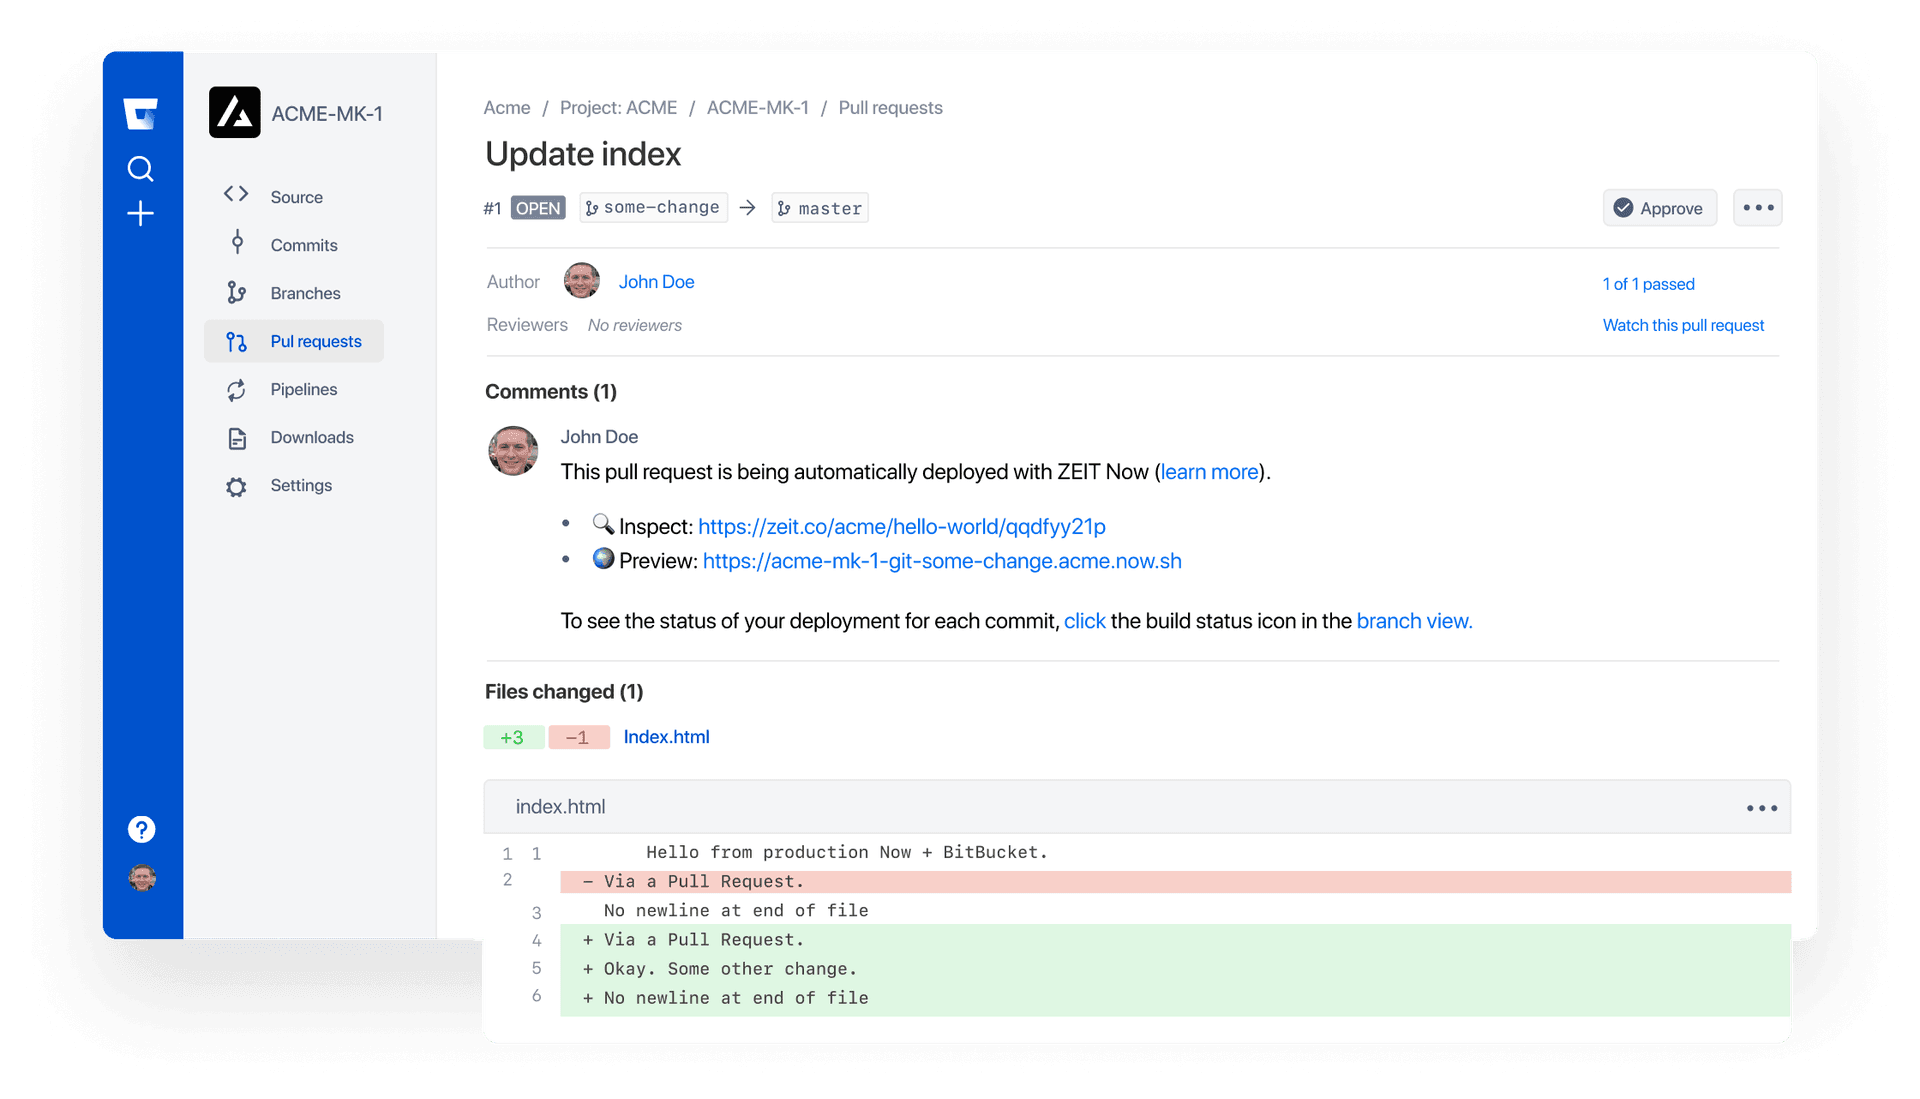Open search with the magnifier icon
Image resolution: width=1920 pixels, height=1099 pixels.
[141, 169]
